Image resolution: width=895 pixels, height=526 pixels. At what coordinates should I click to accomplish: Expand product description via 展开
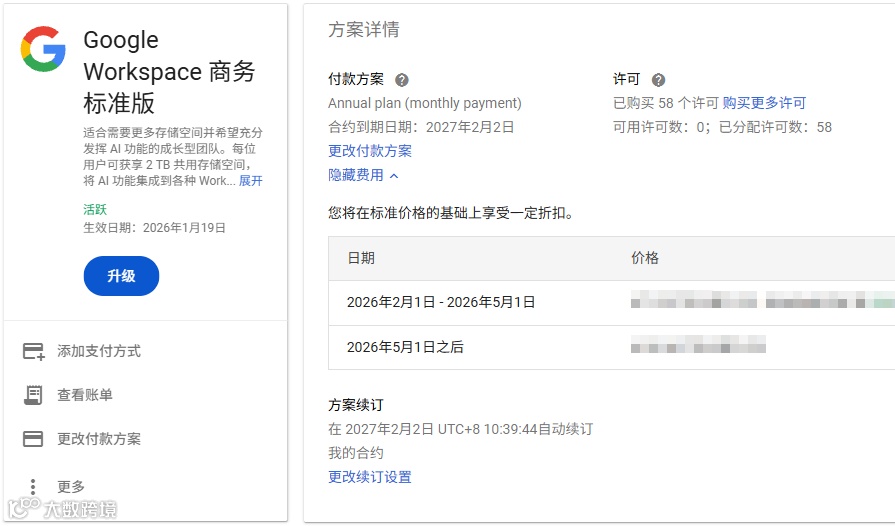click(251, 181)
